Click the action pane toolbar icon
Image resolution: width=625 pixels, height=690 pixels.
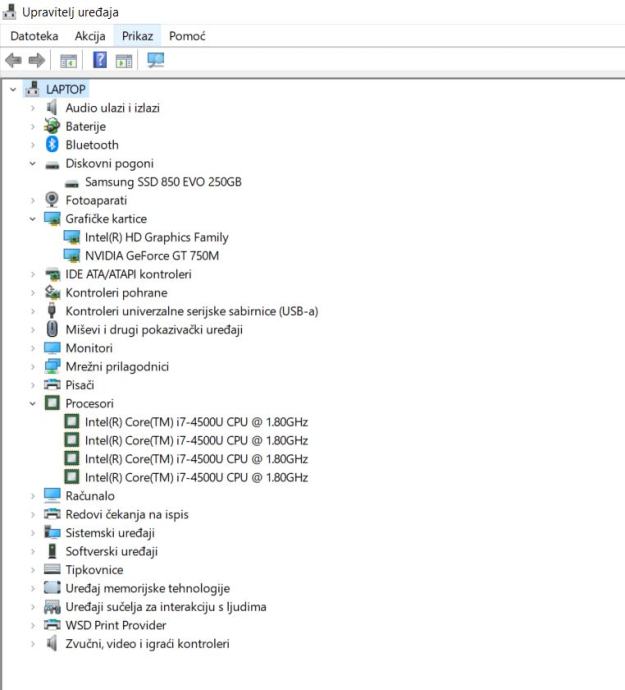tap(124, 61)
